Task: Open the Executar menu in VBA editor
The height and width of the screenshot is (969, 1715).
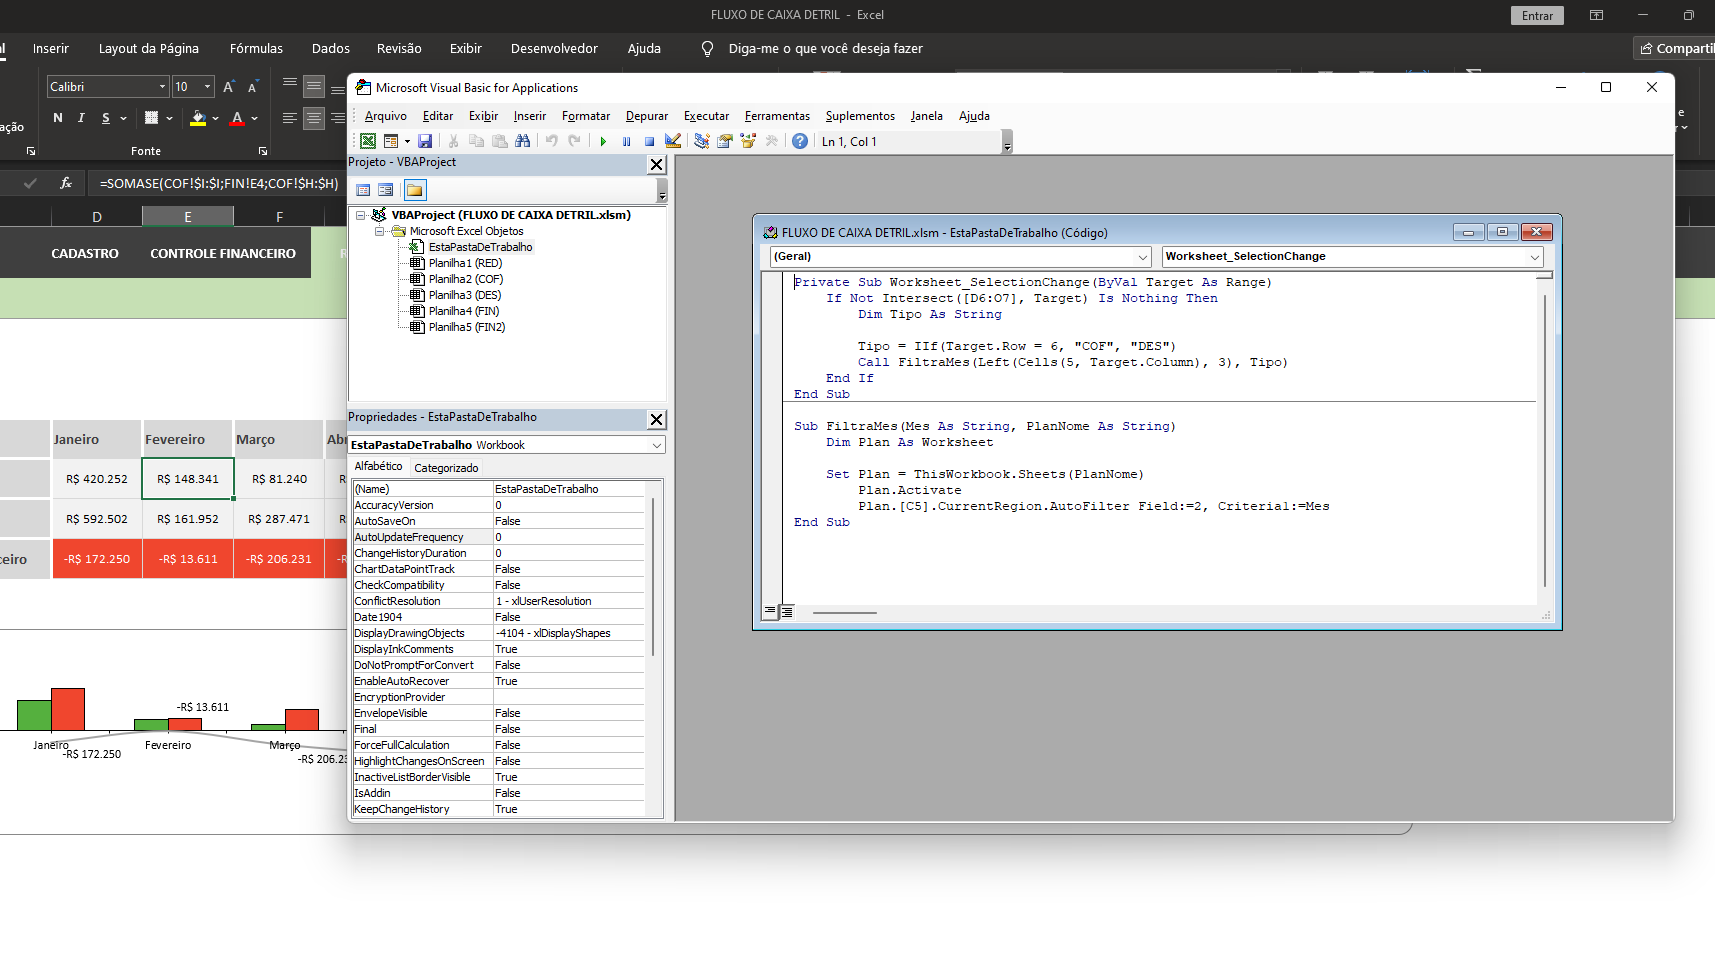Action: click(x=706, y=116)
